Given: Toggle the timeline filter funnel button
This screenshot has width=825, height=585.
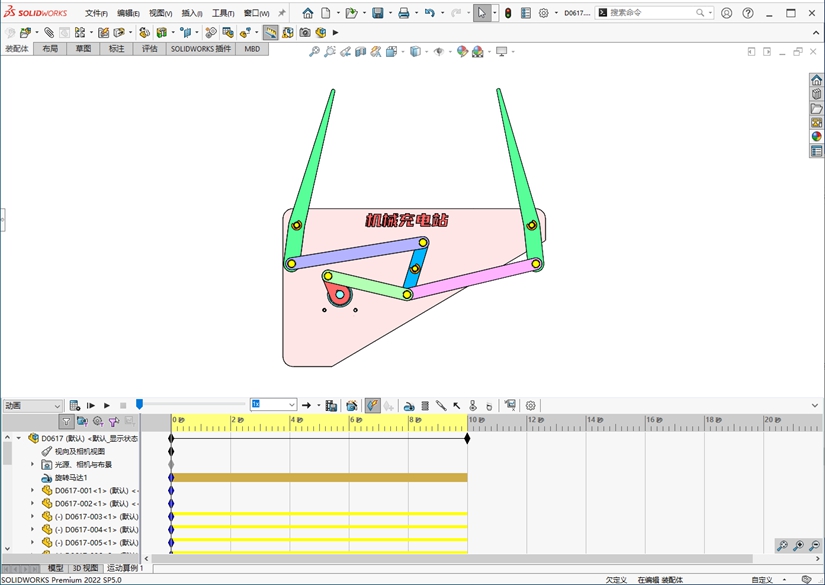Looking at the screenshot, I should click(x=66, y=422).
